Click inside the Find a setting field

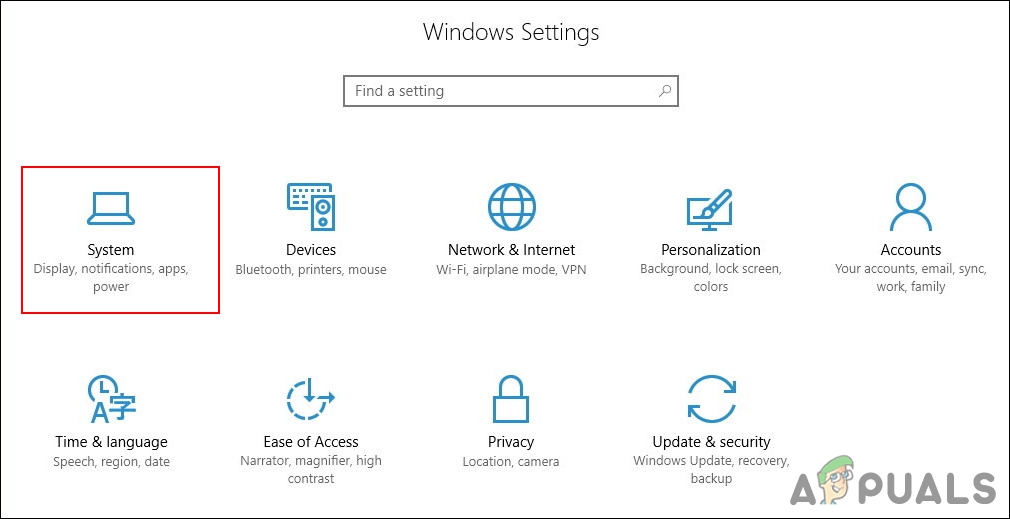[x=500, y=91]
